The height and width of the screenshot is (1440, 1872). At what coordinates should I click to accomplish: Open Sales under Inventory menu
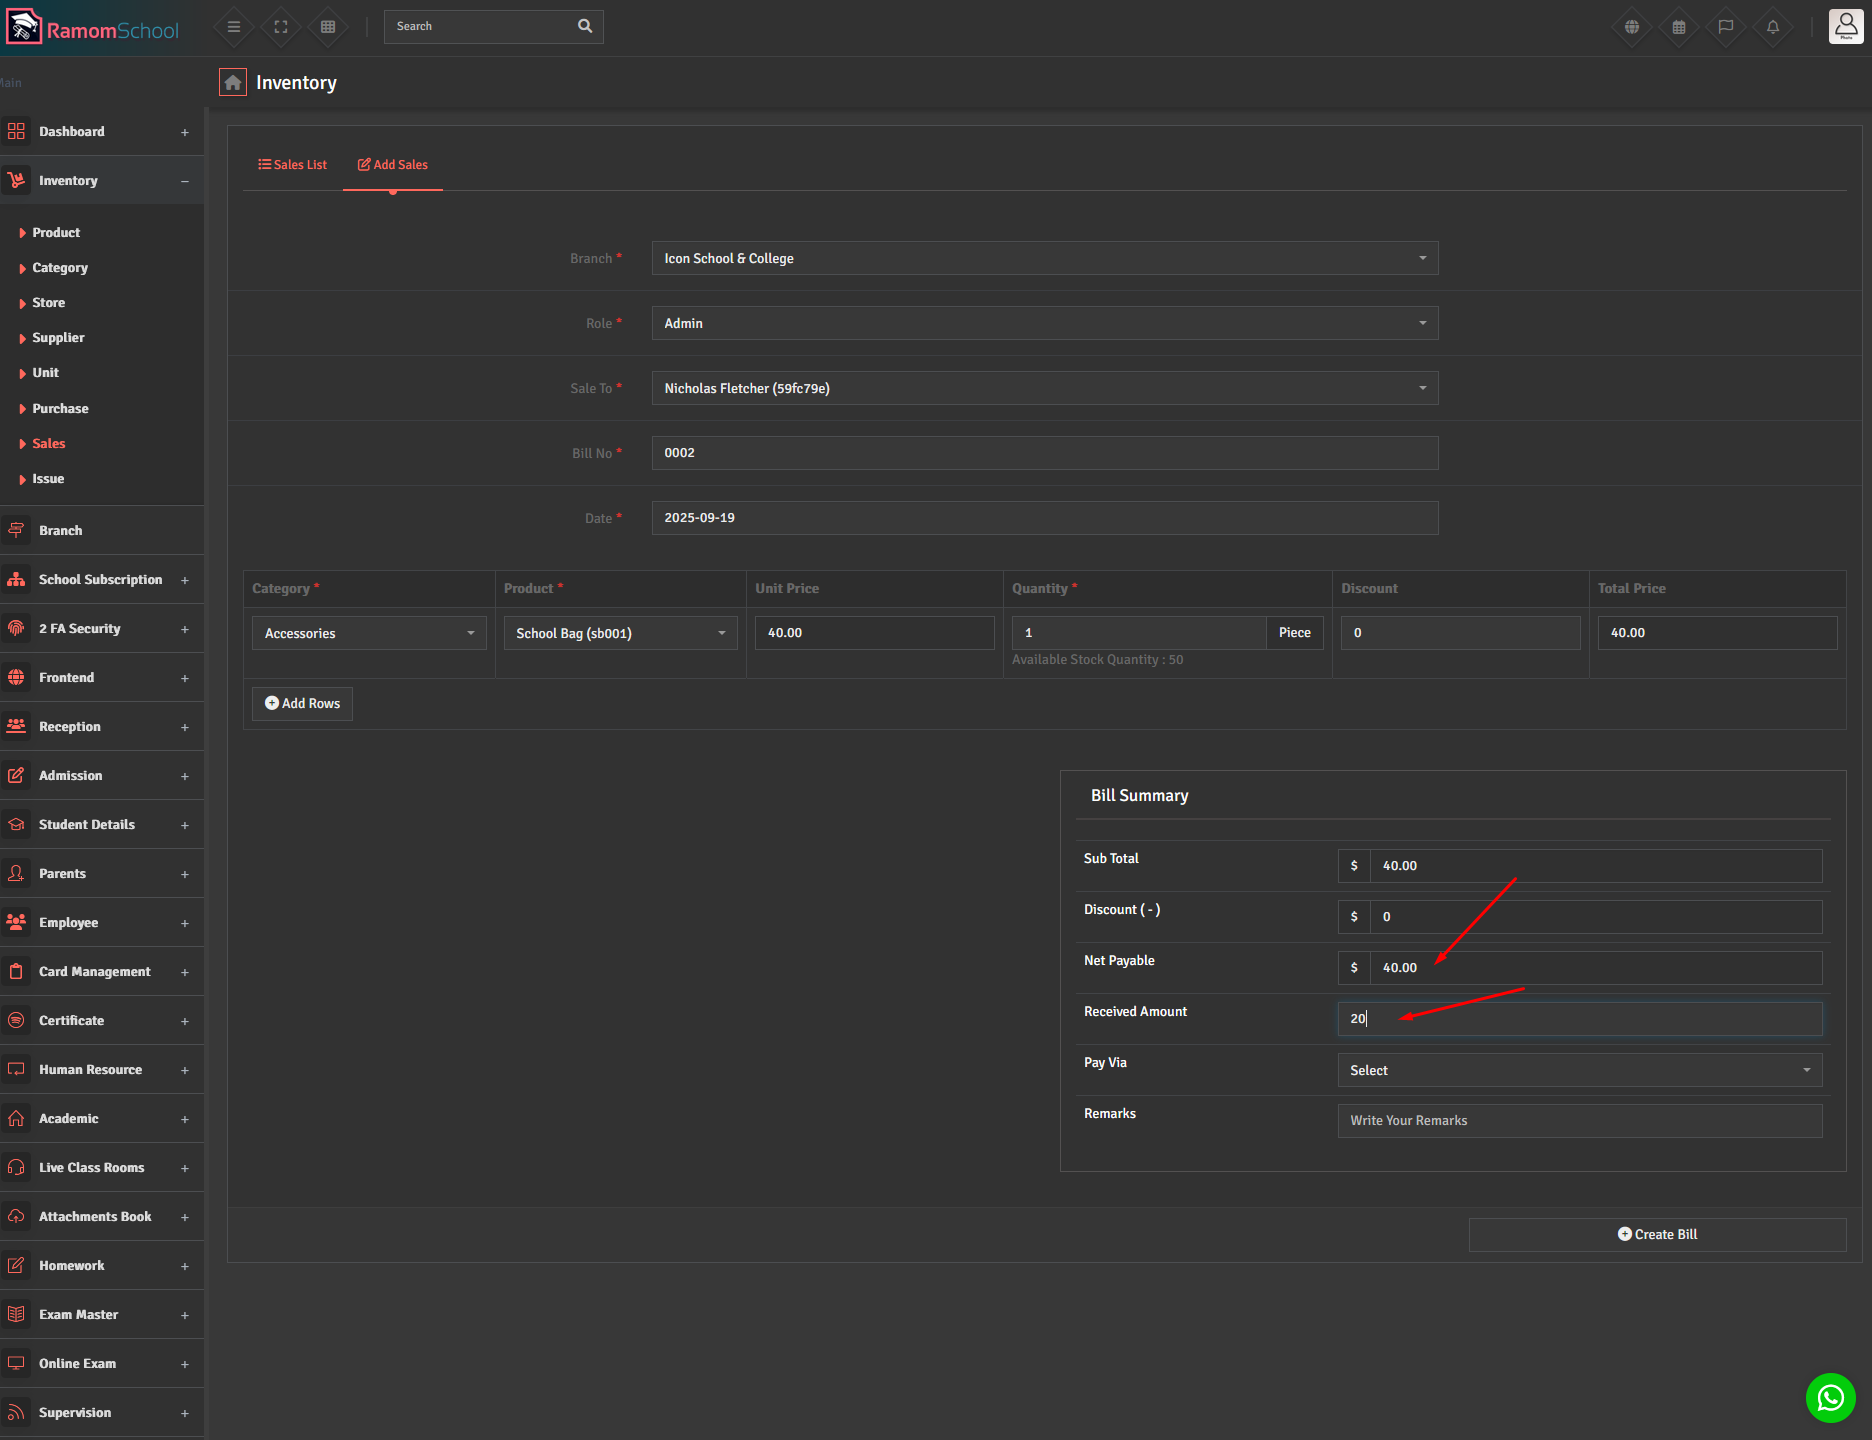click(x=48, y=443)
